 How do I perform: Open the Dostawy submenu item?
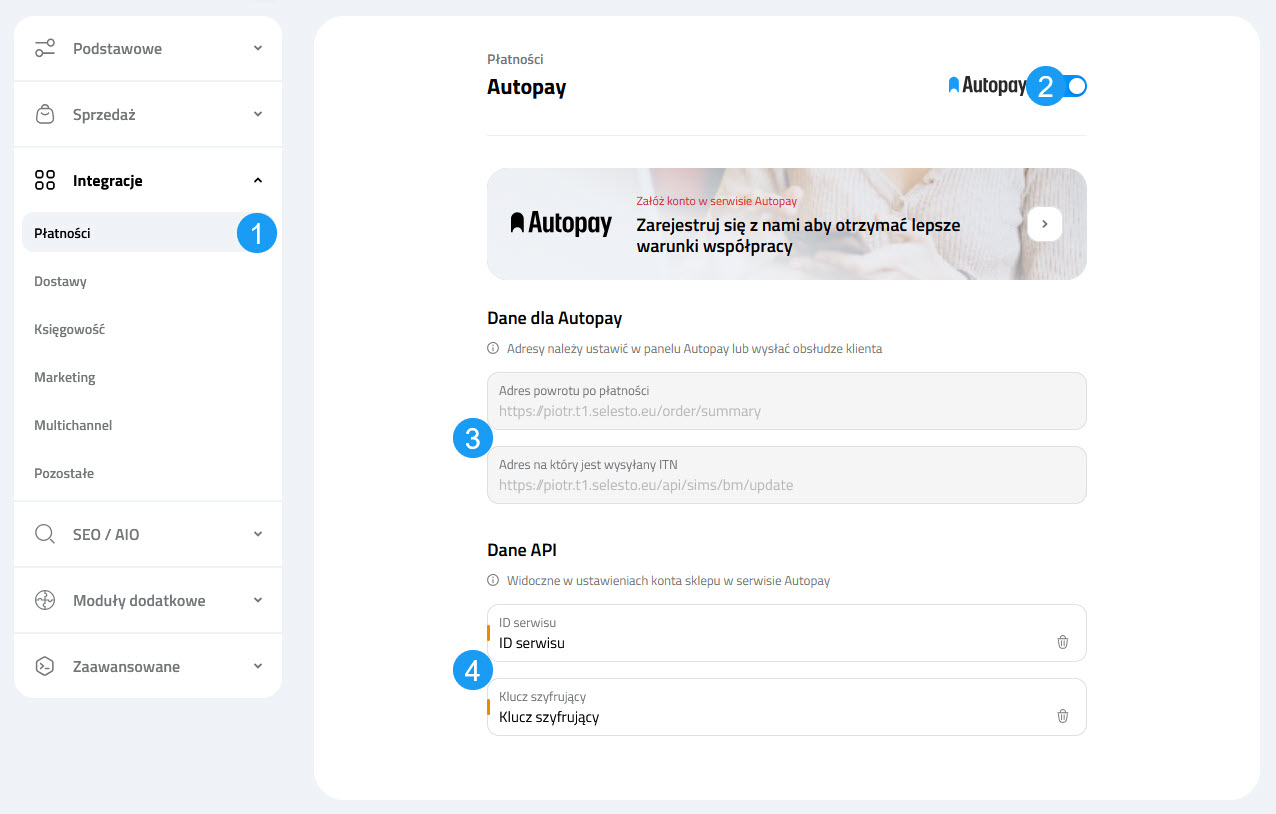[60, 282]
